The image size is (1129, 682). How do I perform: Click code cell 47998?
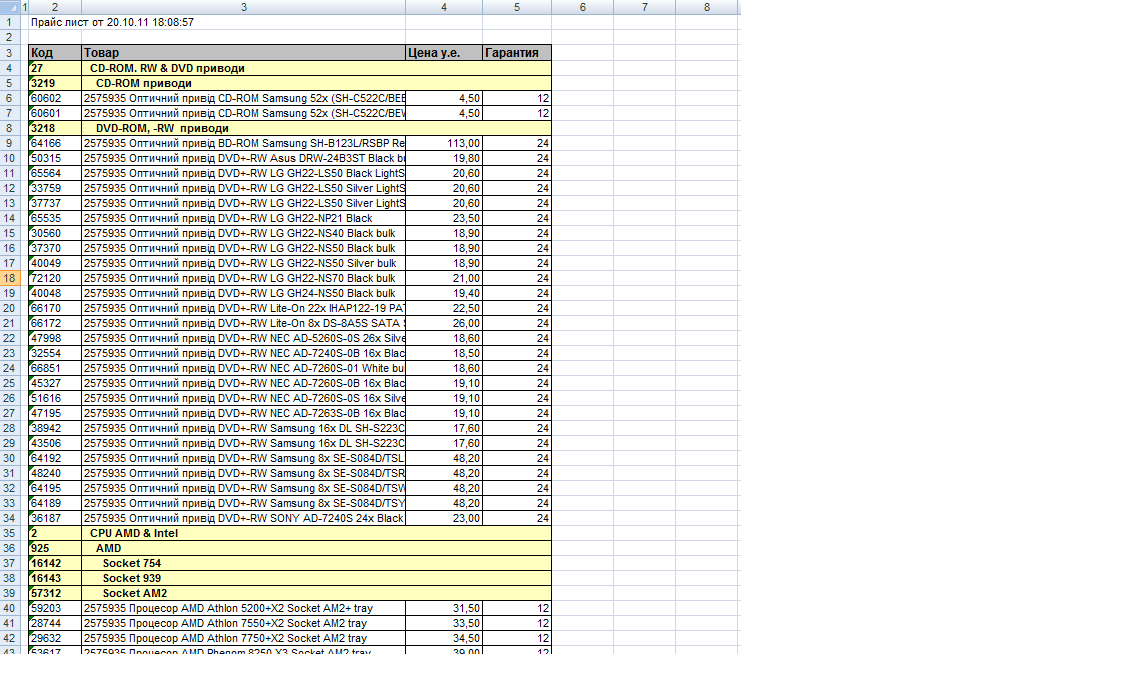pyautogui.click(x=55, y=338)
